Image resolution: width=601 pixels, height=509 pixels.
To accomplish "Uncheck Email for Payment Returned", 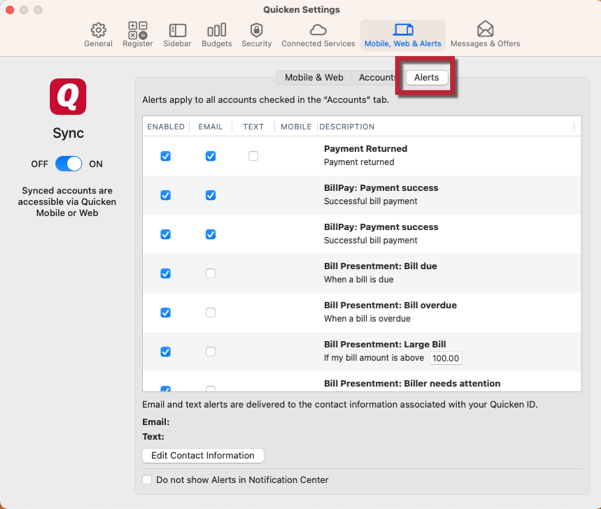I will tap(210, 156).
